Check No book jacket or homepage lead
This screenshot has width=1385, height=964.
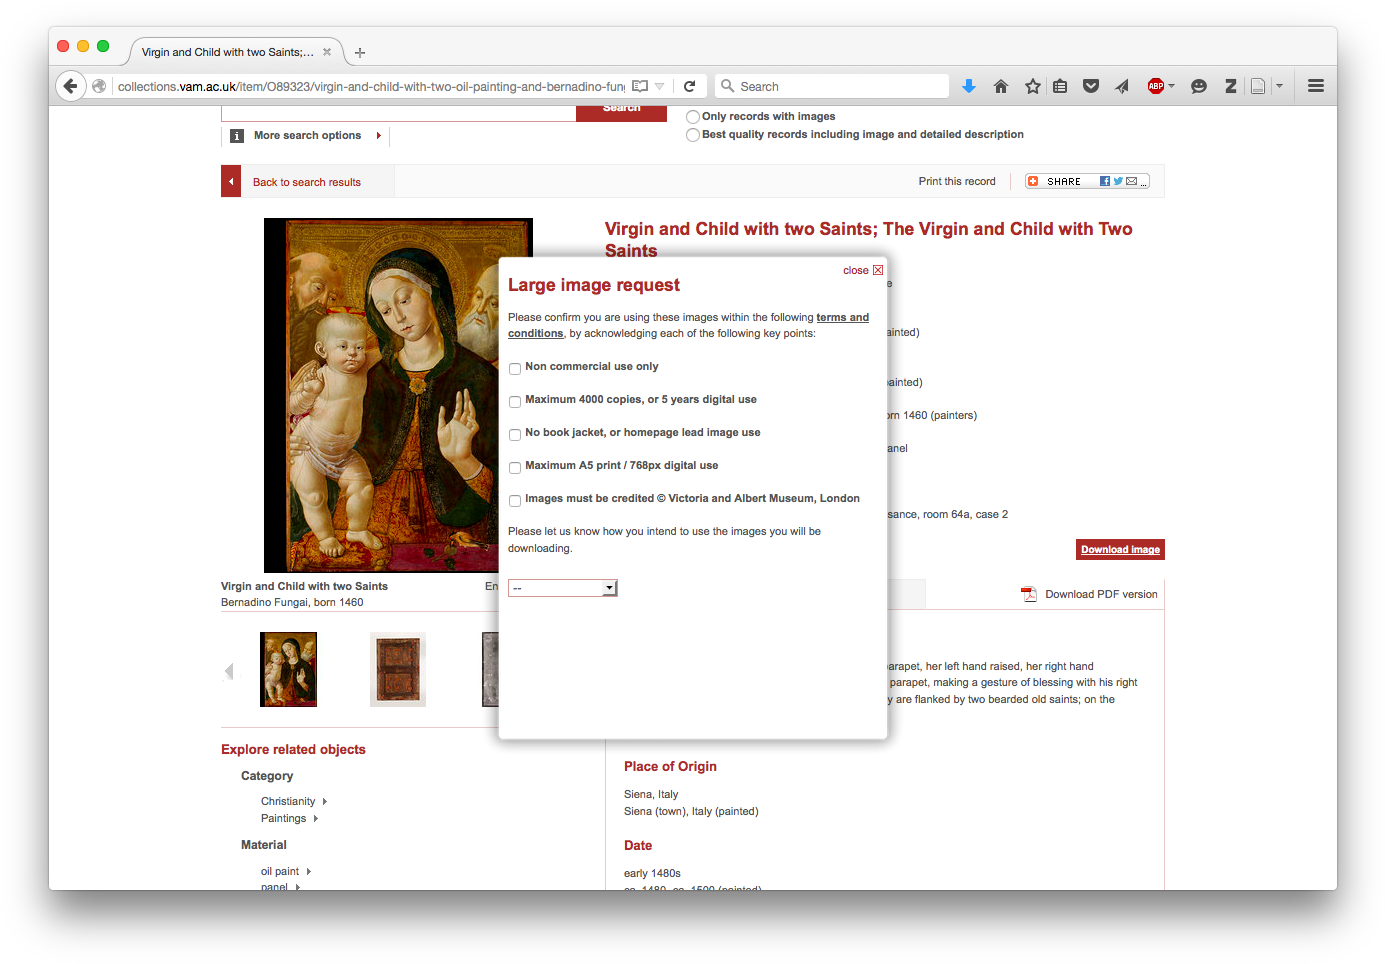click(515, 435)
